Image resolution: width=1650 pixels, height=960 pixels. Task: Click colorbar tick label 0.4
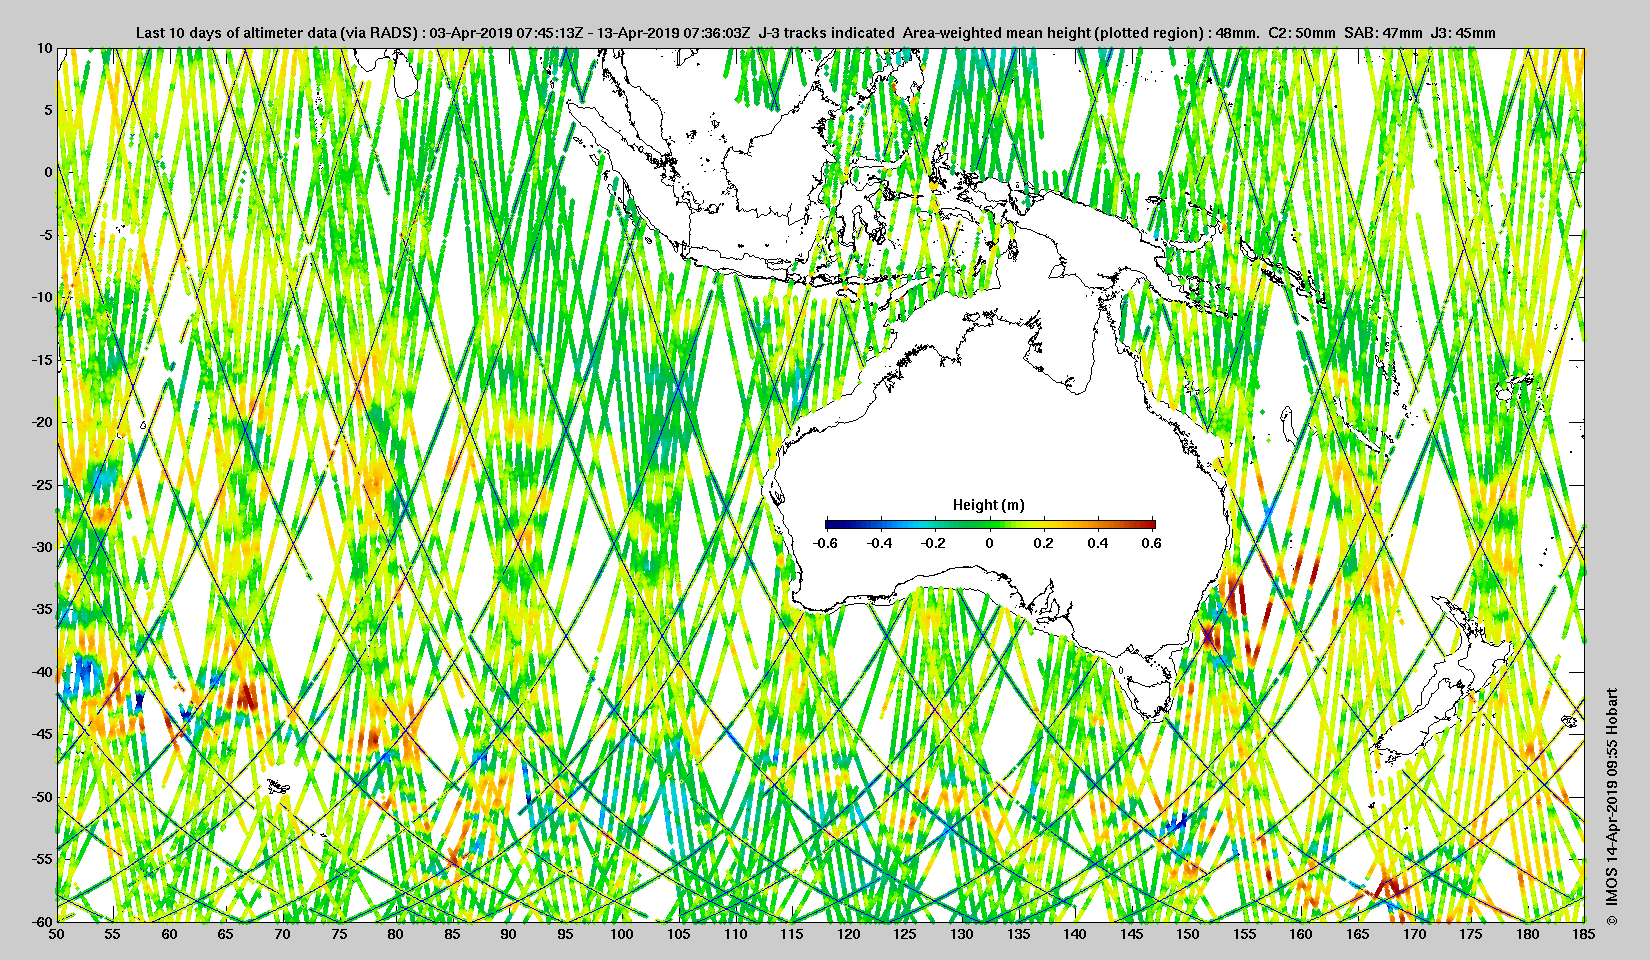(x=1098, y=543)
